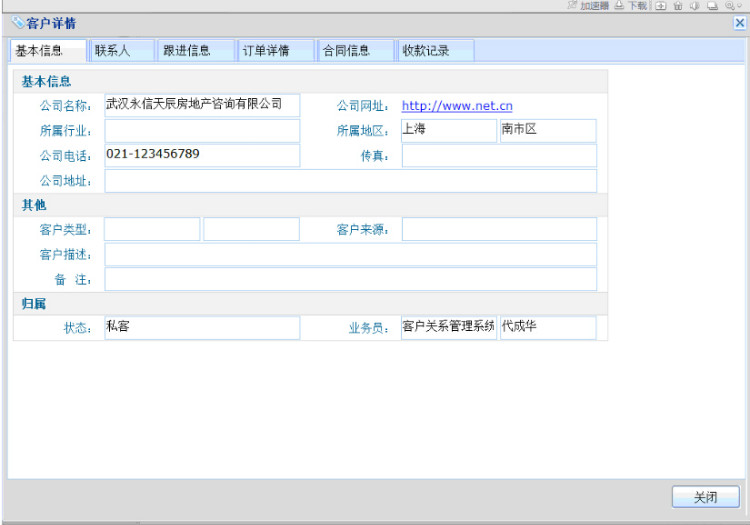Click the 传真 label
Viewport: 750px width, 525px height.
click(x=375, y=156)
